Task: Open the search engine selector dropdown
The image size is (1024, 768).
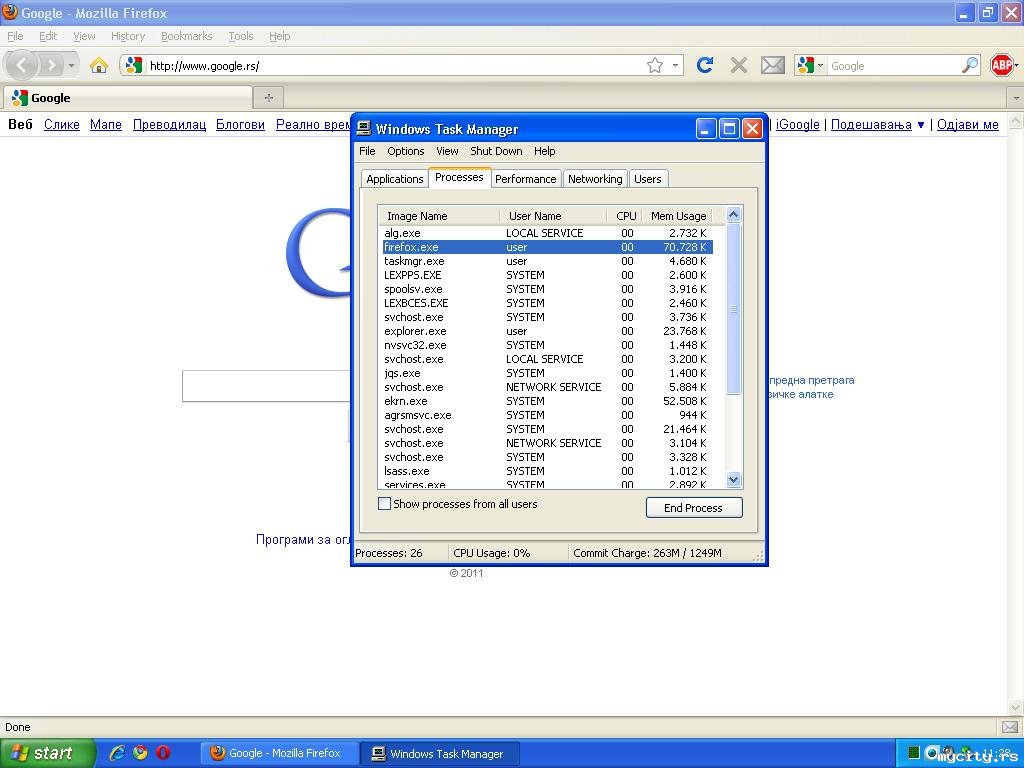Action: click(810, 65)
